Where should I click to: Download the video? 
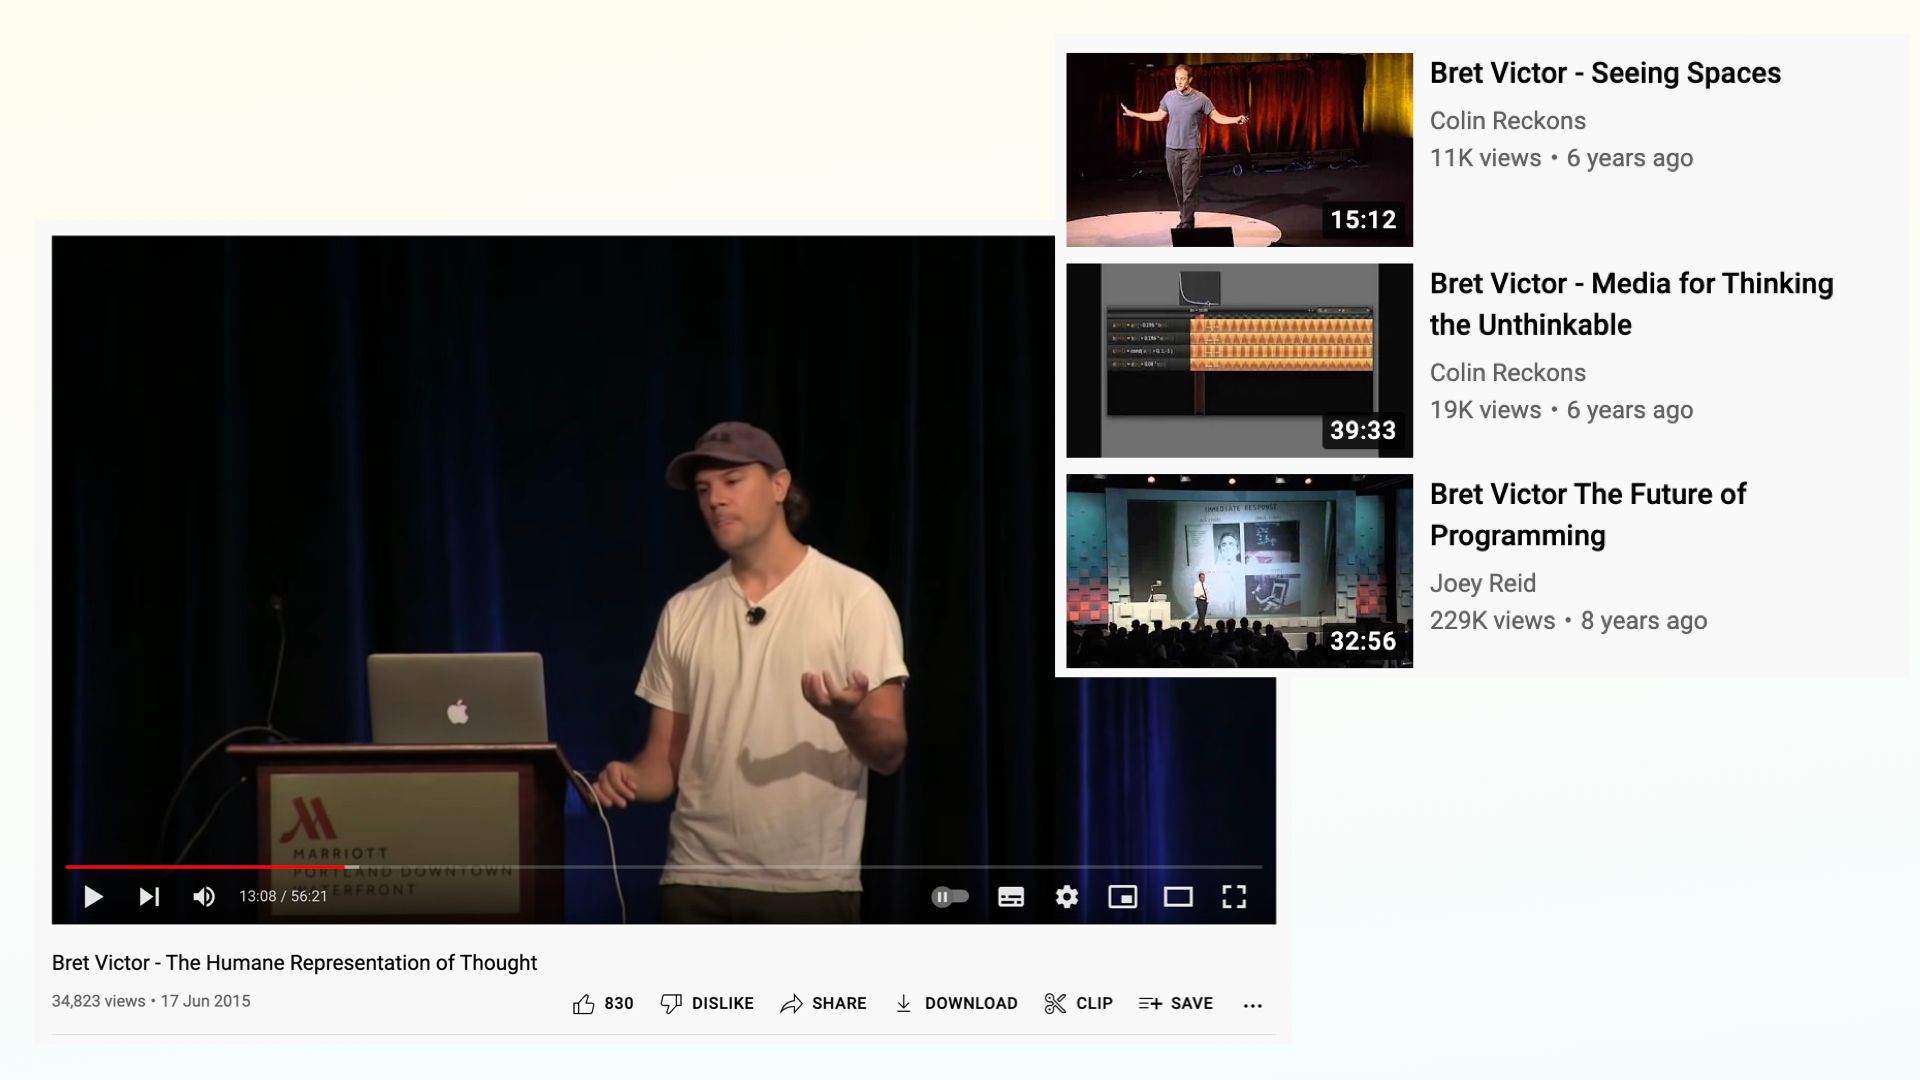(x=956, y=1003)
